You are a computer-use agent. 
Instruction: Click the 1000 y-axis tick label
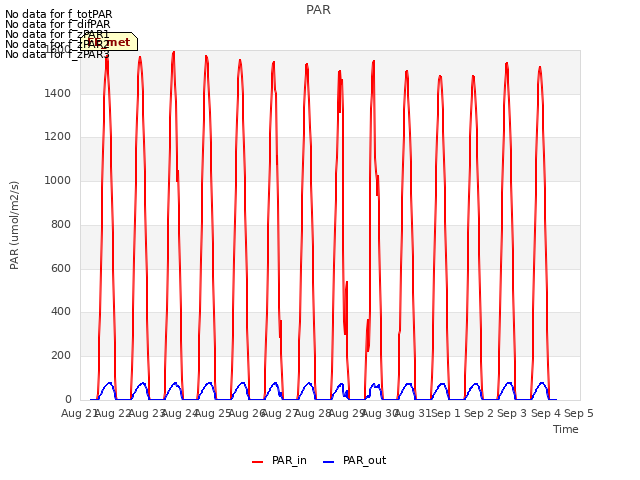coord(58,180)
